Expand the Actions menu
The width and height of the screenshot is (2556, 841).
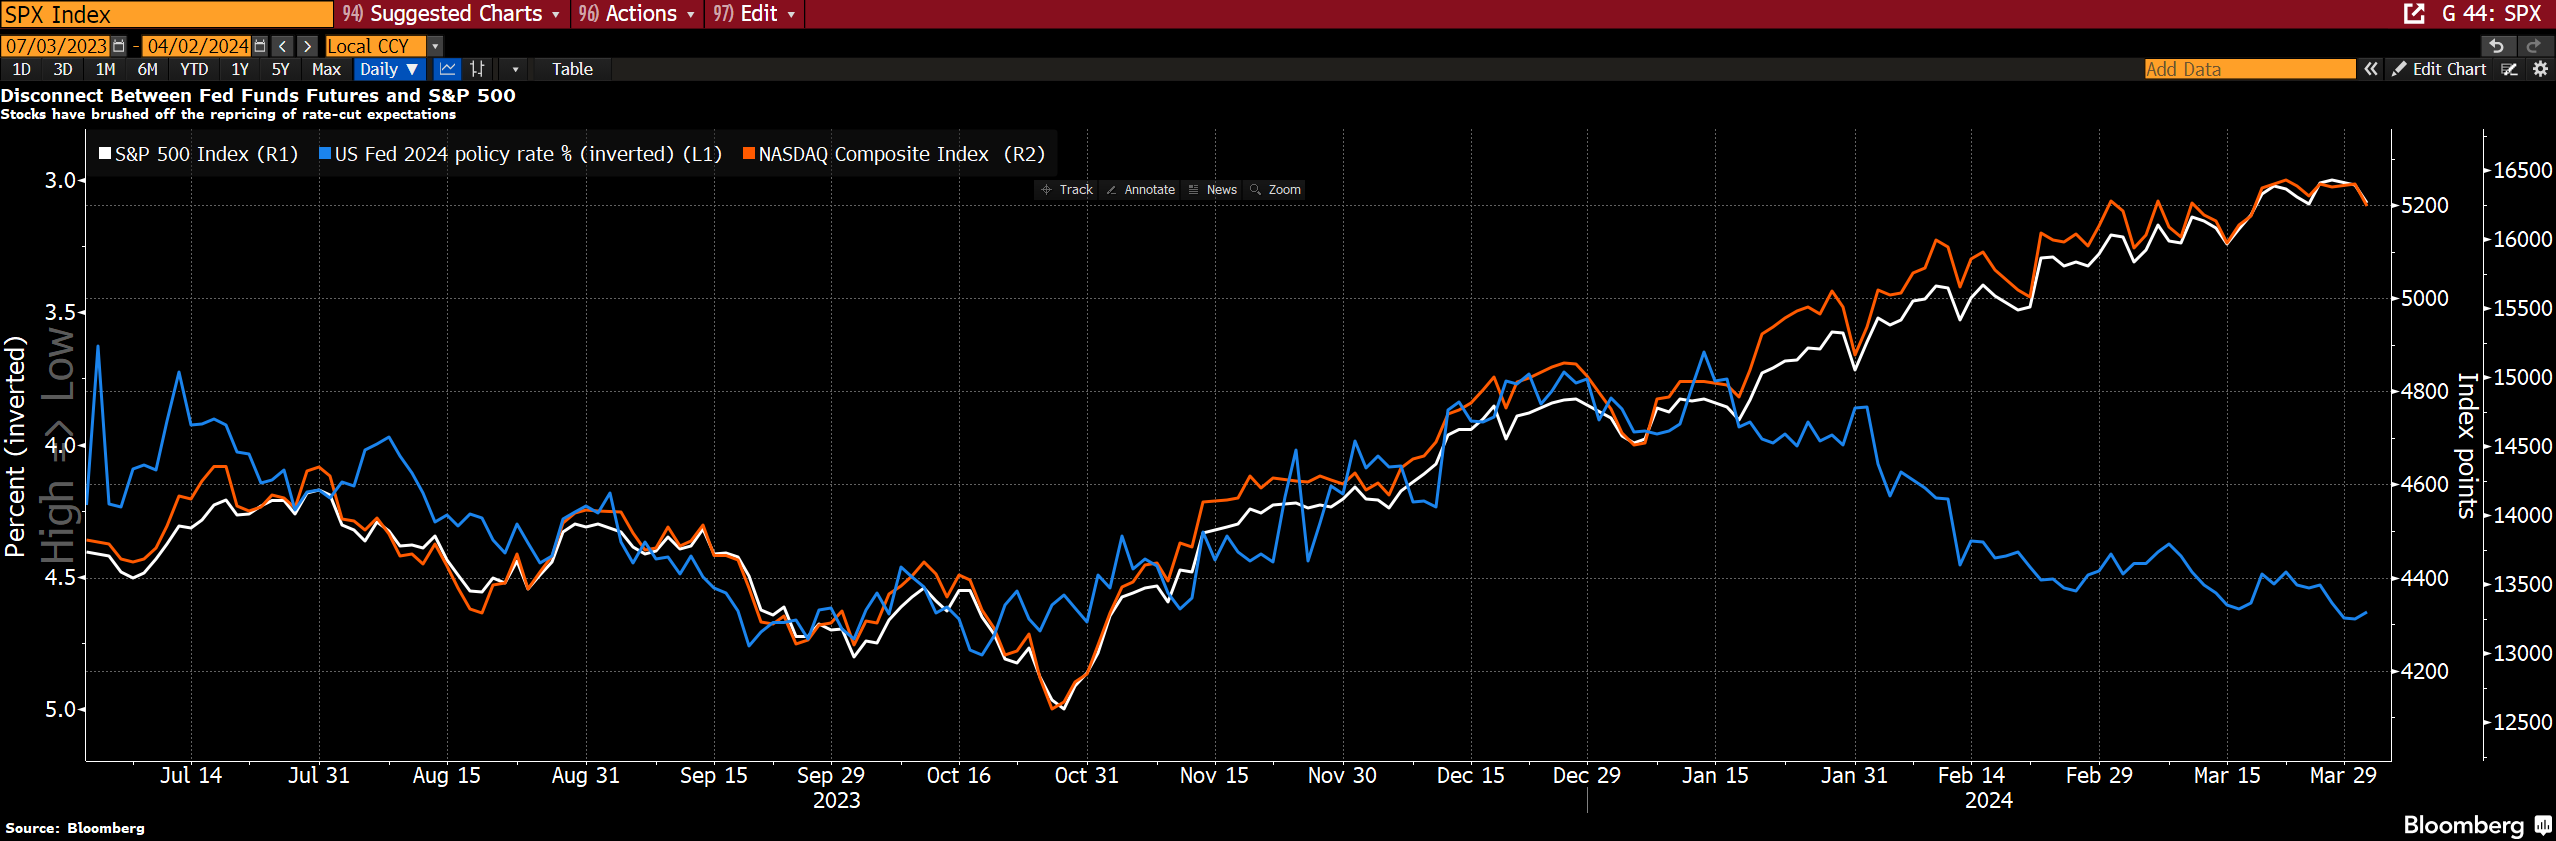coord(636,14)
